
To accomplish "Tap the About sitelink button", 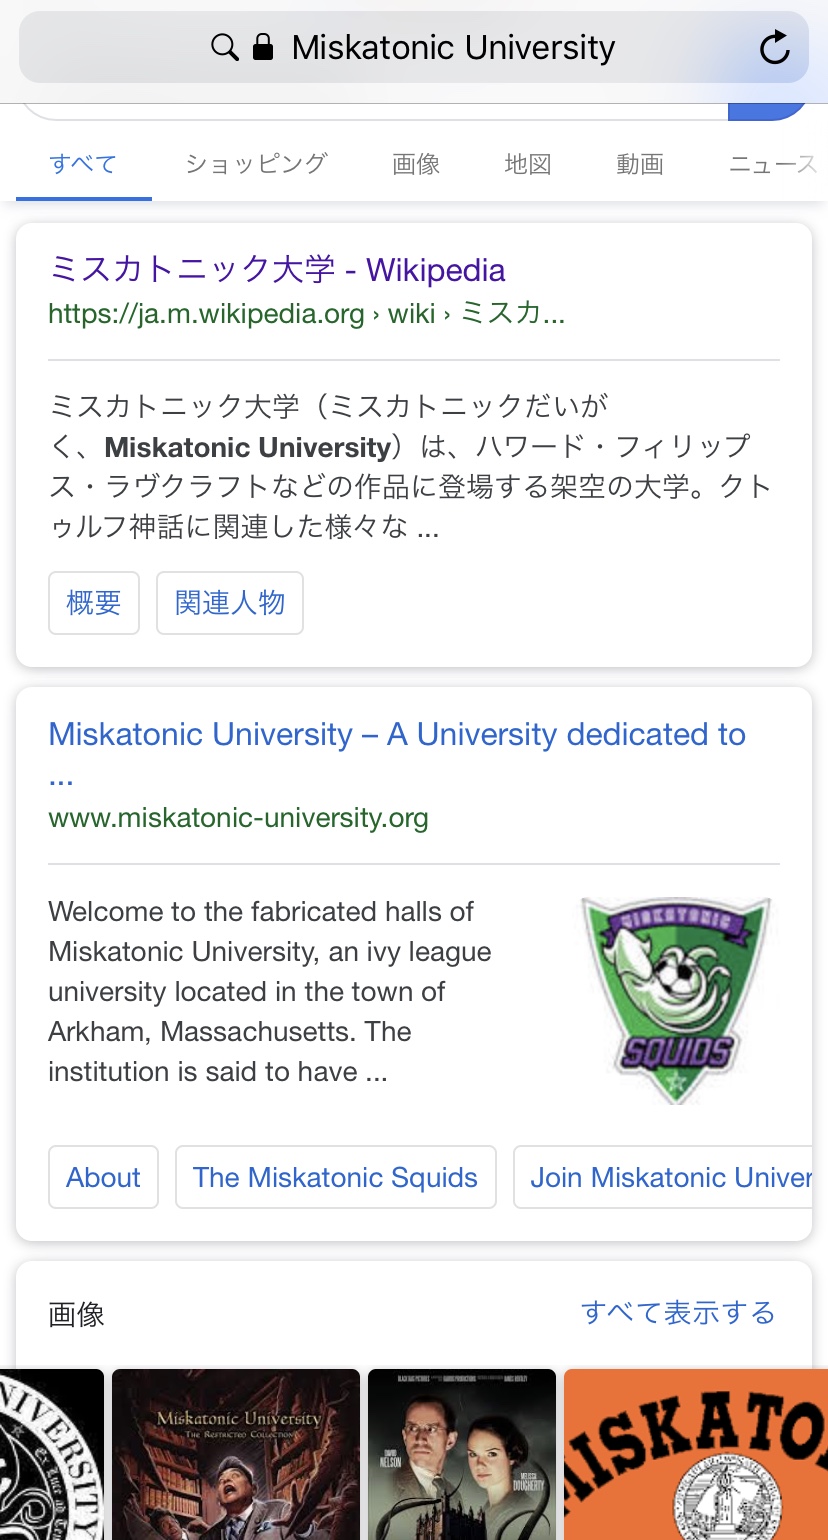I will [103, 1177].
